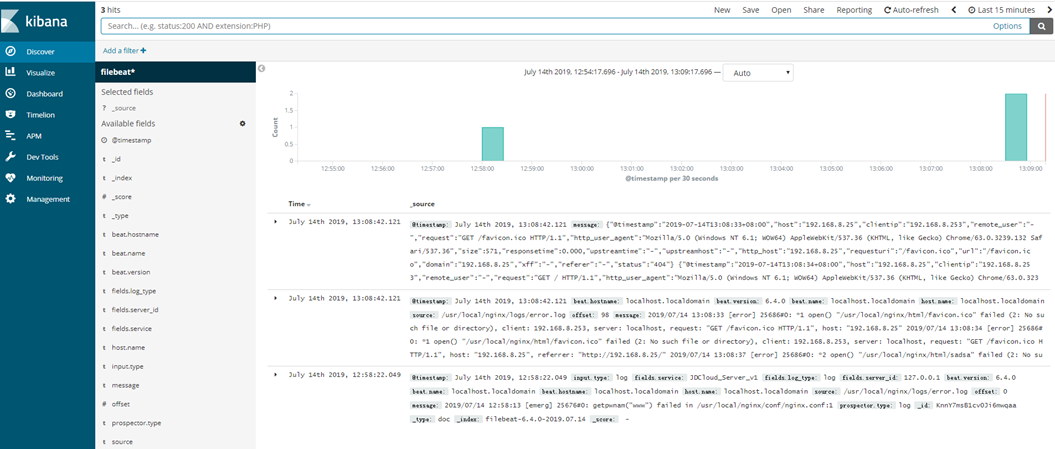Open Timelion icon in sidebar
Image resolution: width=1055 pixels, height=449 pixels.
click(x=10, y=114)
